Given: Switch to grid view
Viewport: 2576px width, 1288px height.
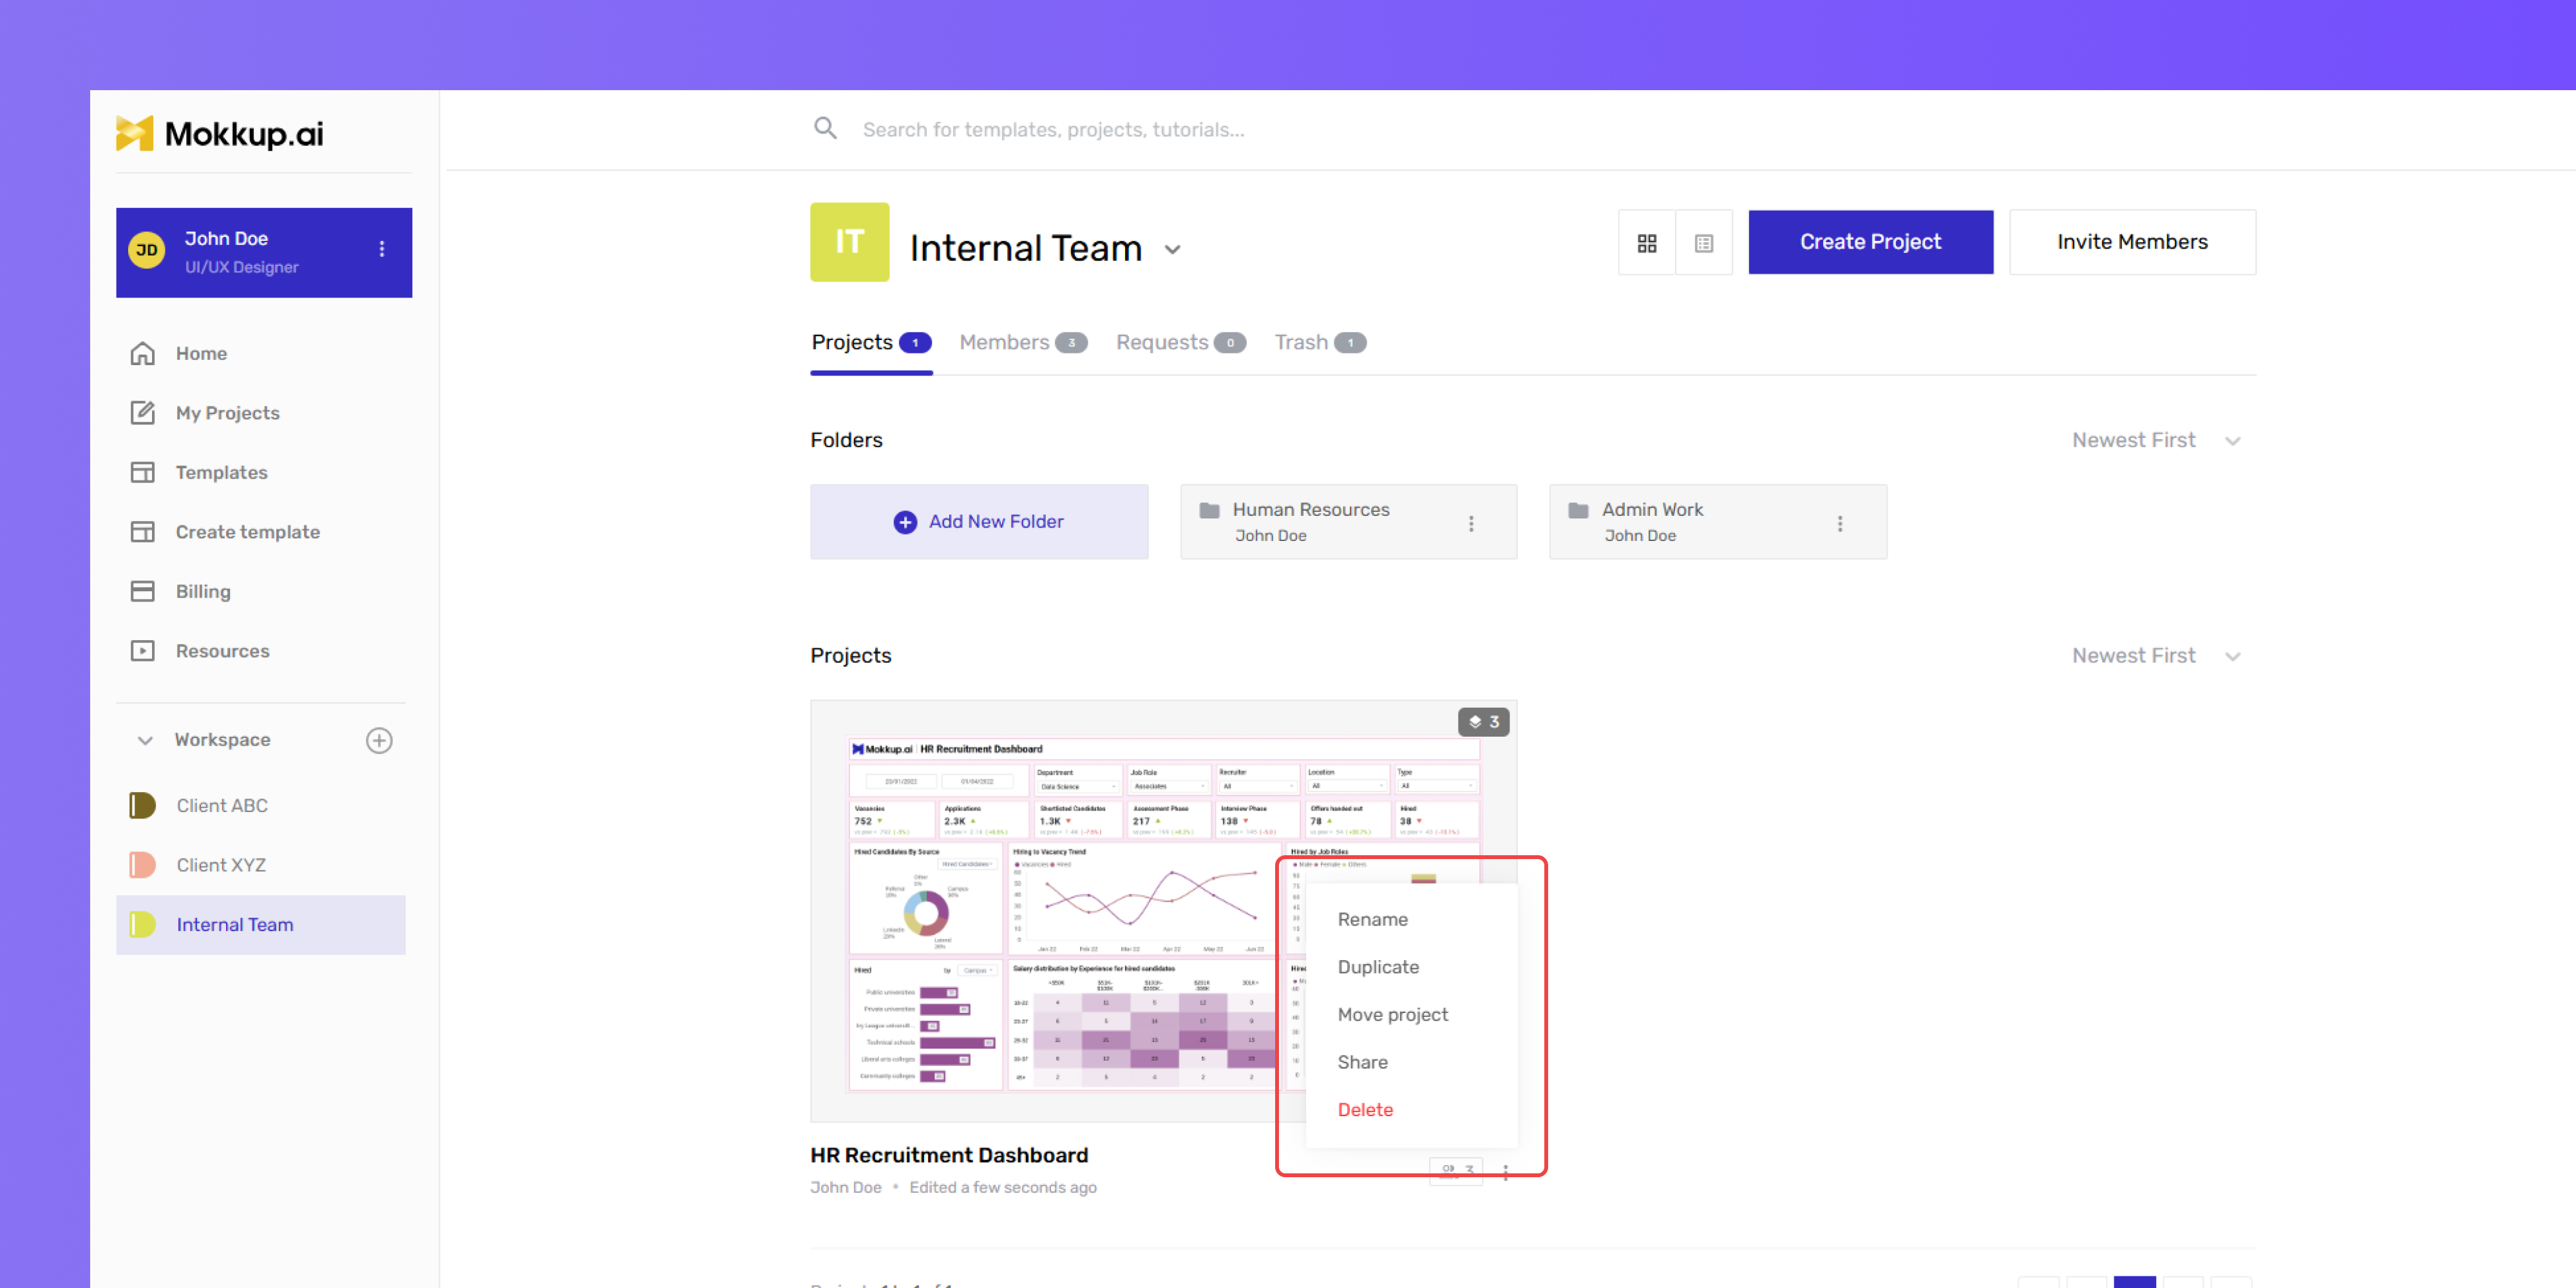Looking at the screenshot, I should (1647, 243).
